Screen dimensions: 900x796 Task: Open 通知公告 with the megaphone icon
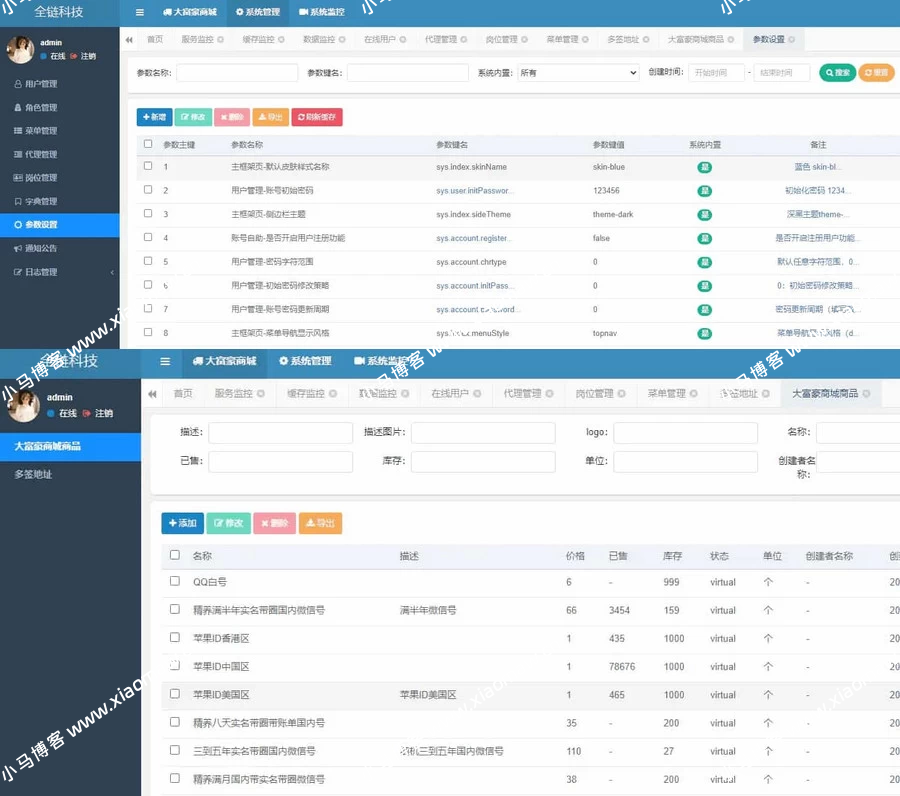(x=18, y=248)
